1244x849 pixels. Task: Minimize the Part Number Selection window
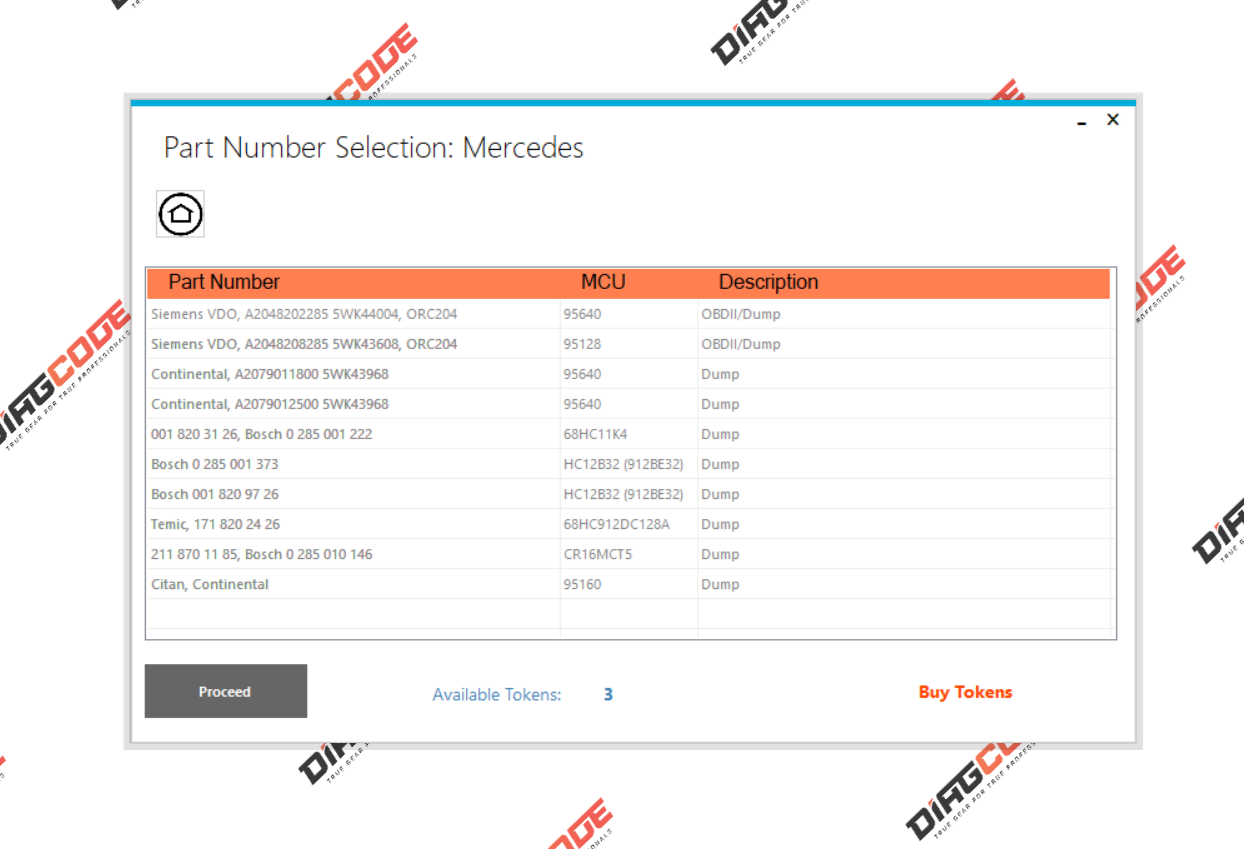point(1082,121)
